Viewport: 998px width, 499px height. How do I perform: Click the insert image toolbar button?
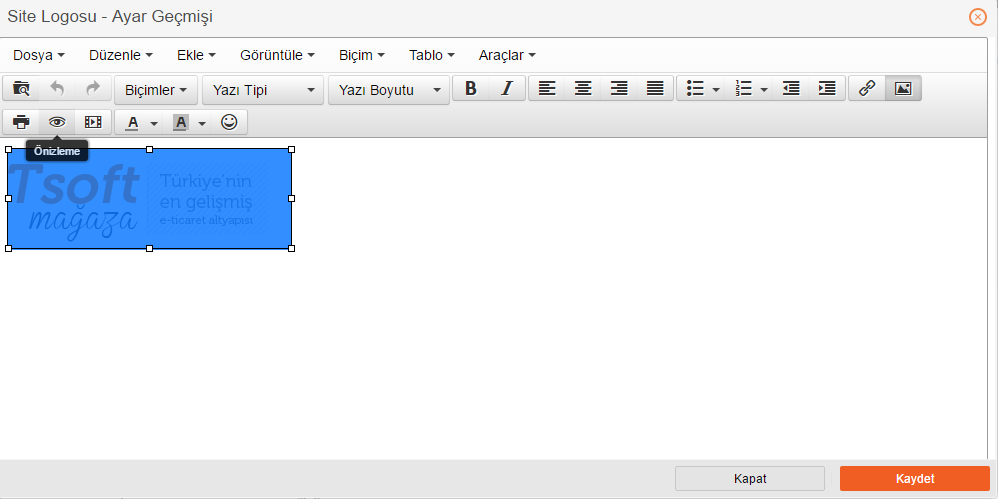pos(903,89)
